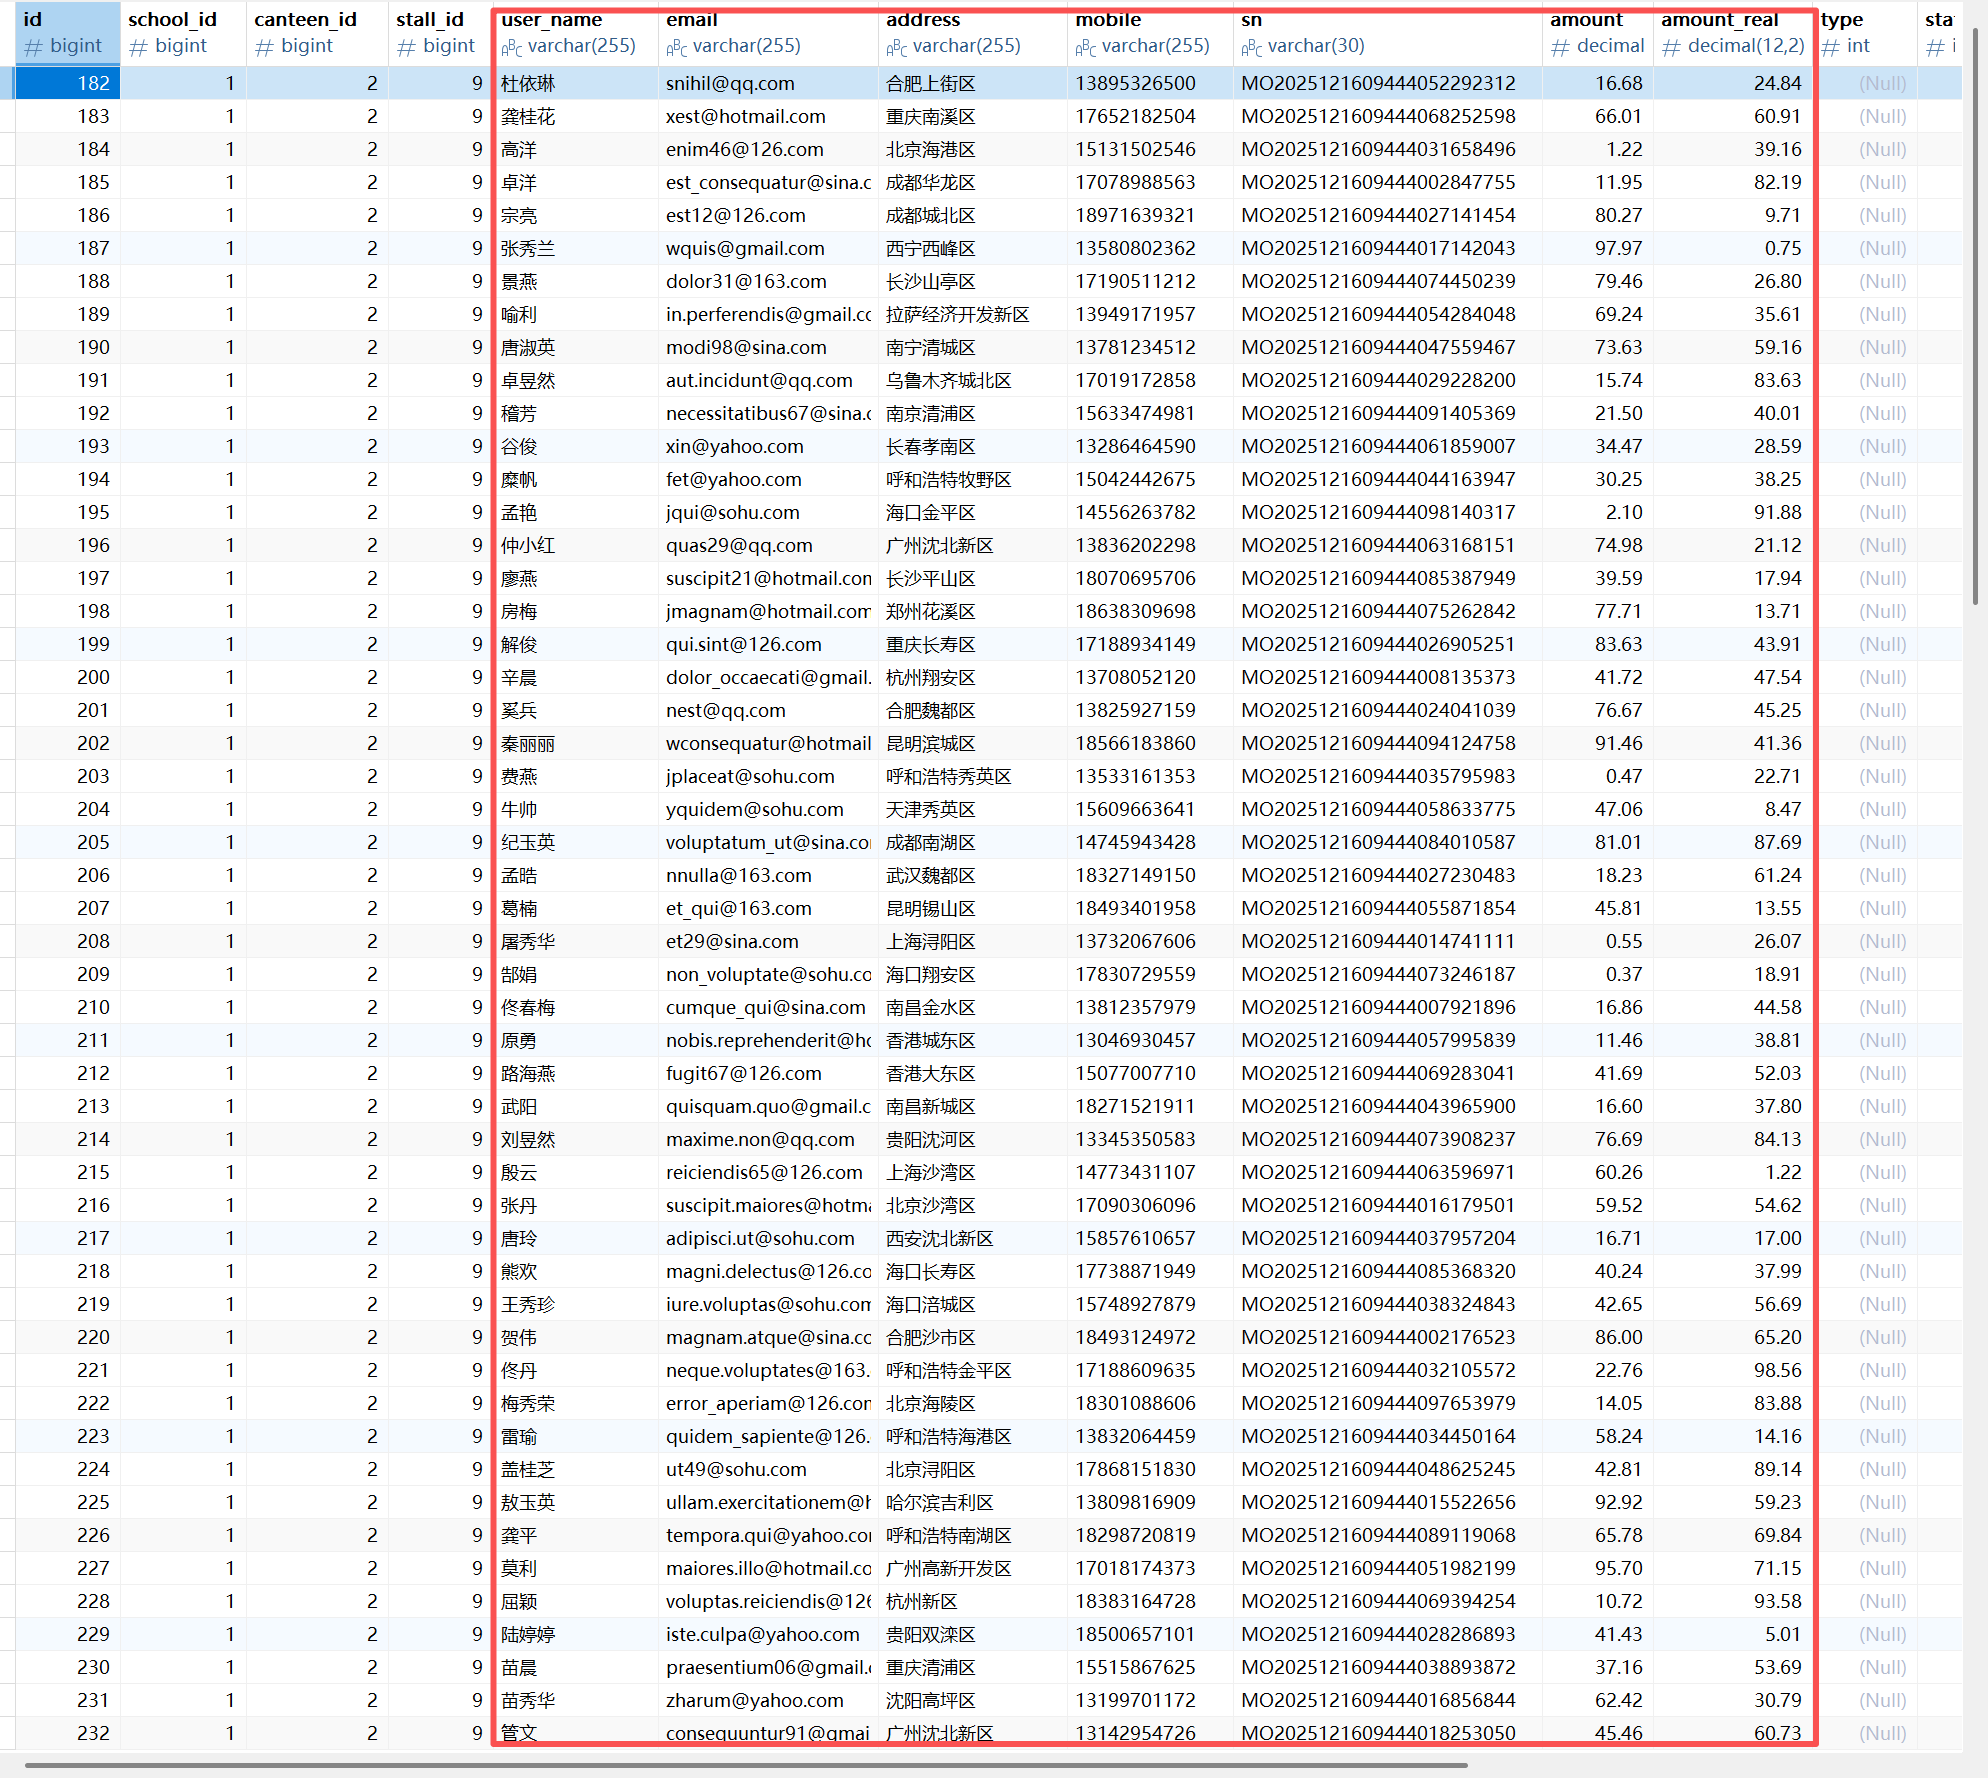This screenshot has height=1778, width=1988.
Task: Select the address cell 拉萨经济开发新区
Action: pos(957,314)
